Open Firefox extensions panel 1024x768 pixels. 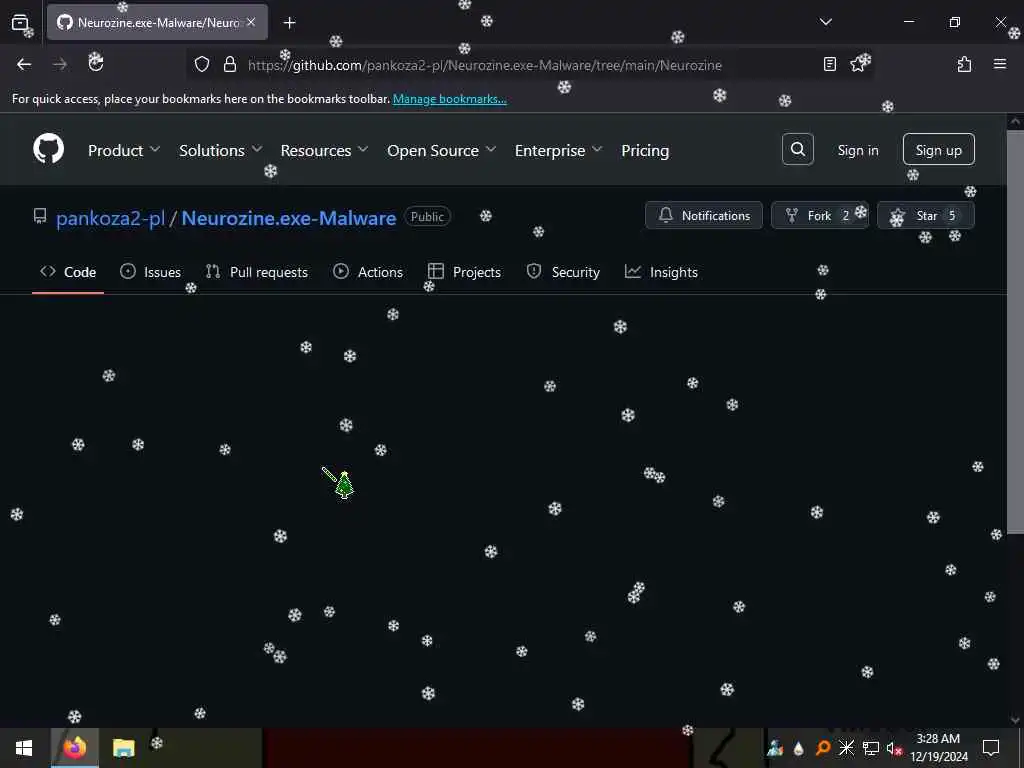point(964,64)
